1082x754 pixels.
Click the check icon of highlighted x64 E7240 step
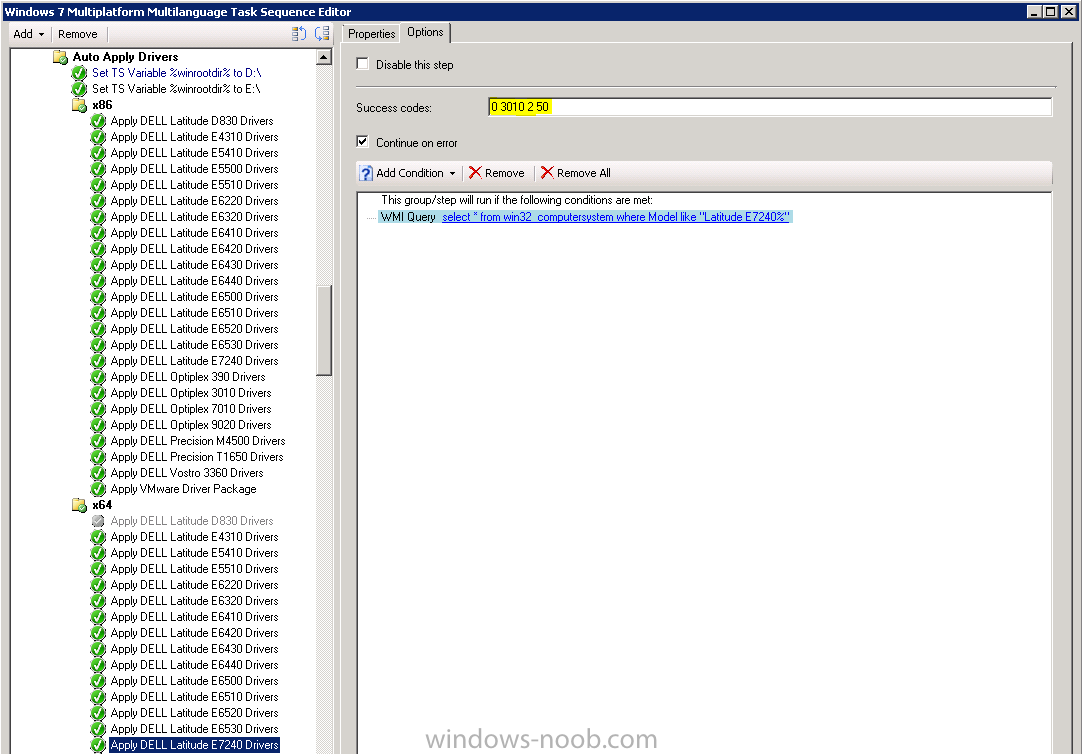pos(98,745)
